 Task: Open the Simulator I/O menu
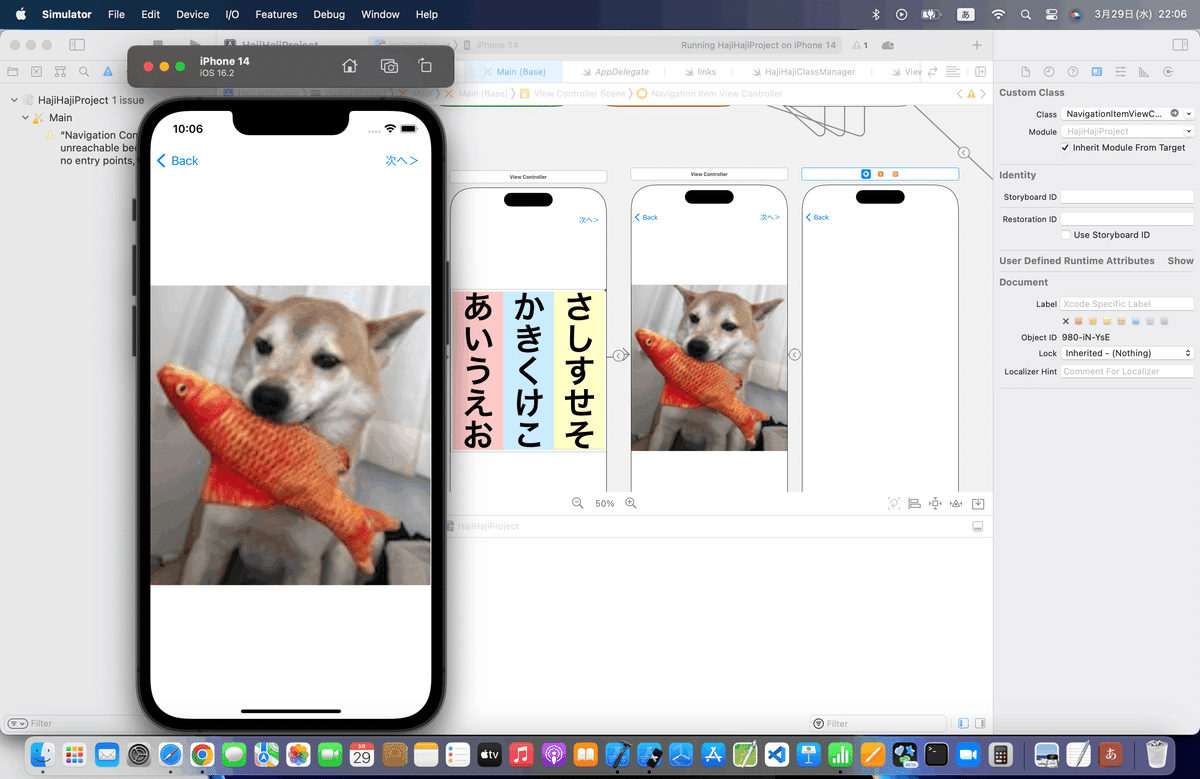(x=232, y=15)
